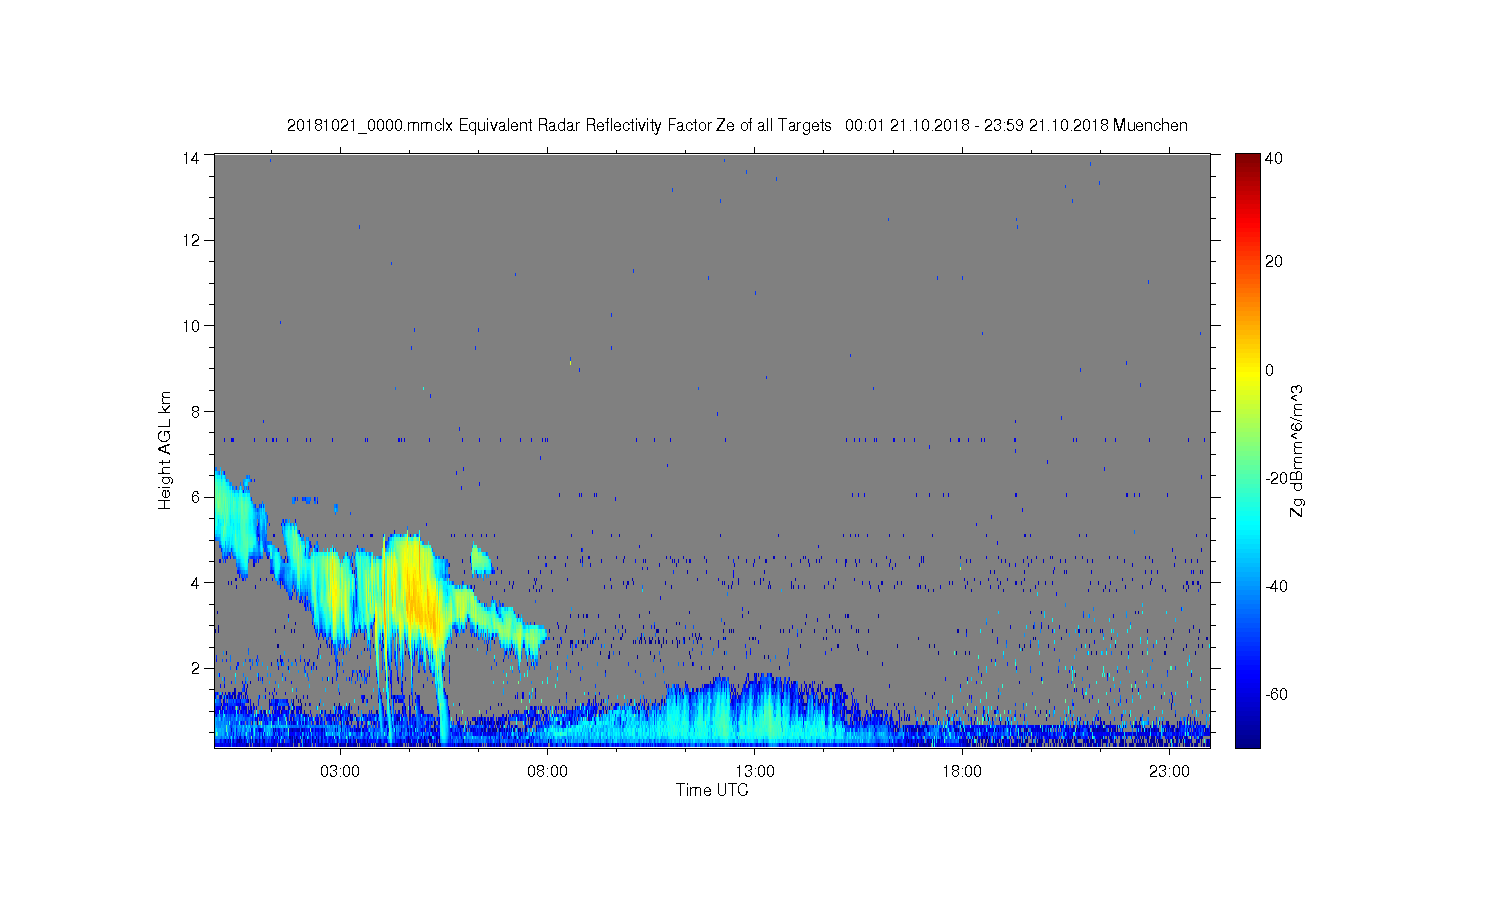
Task: Click the height axis label '12'
Action: (192, 240)
